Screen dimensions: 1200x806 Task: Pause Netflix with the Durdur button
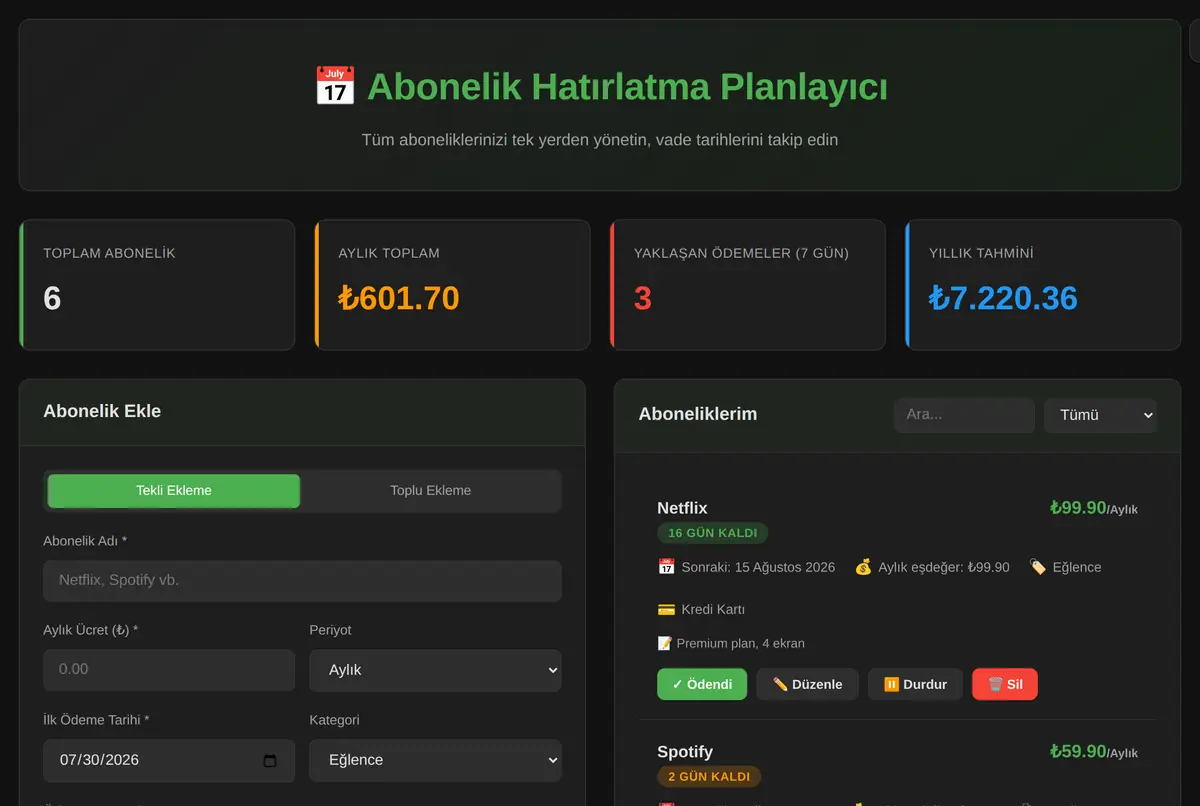point(915,684)
